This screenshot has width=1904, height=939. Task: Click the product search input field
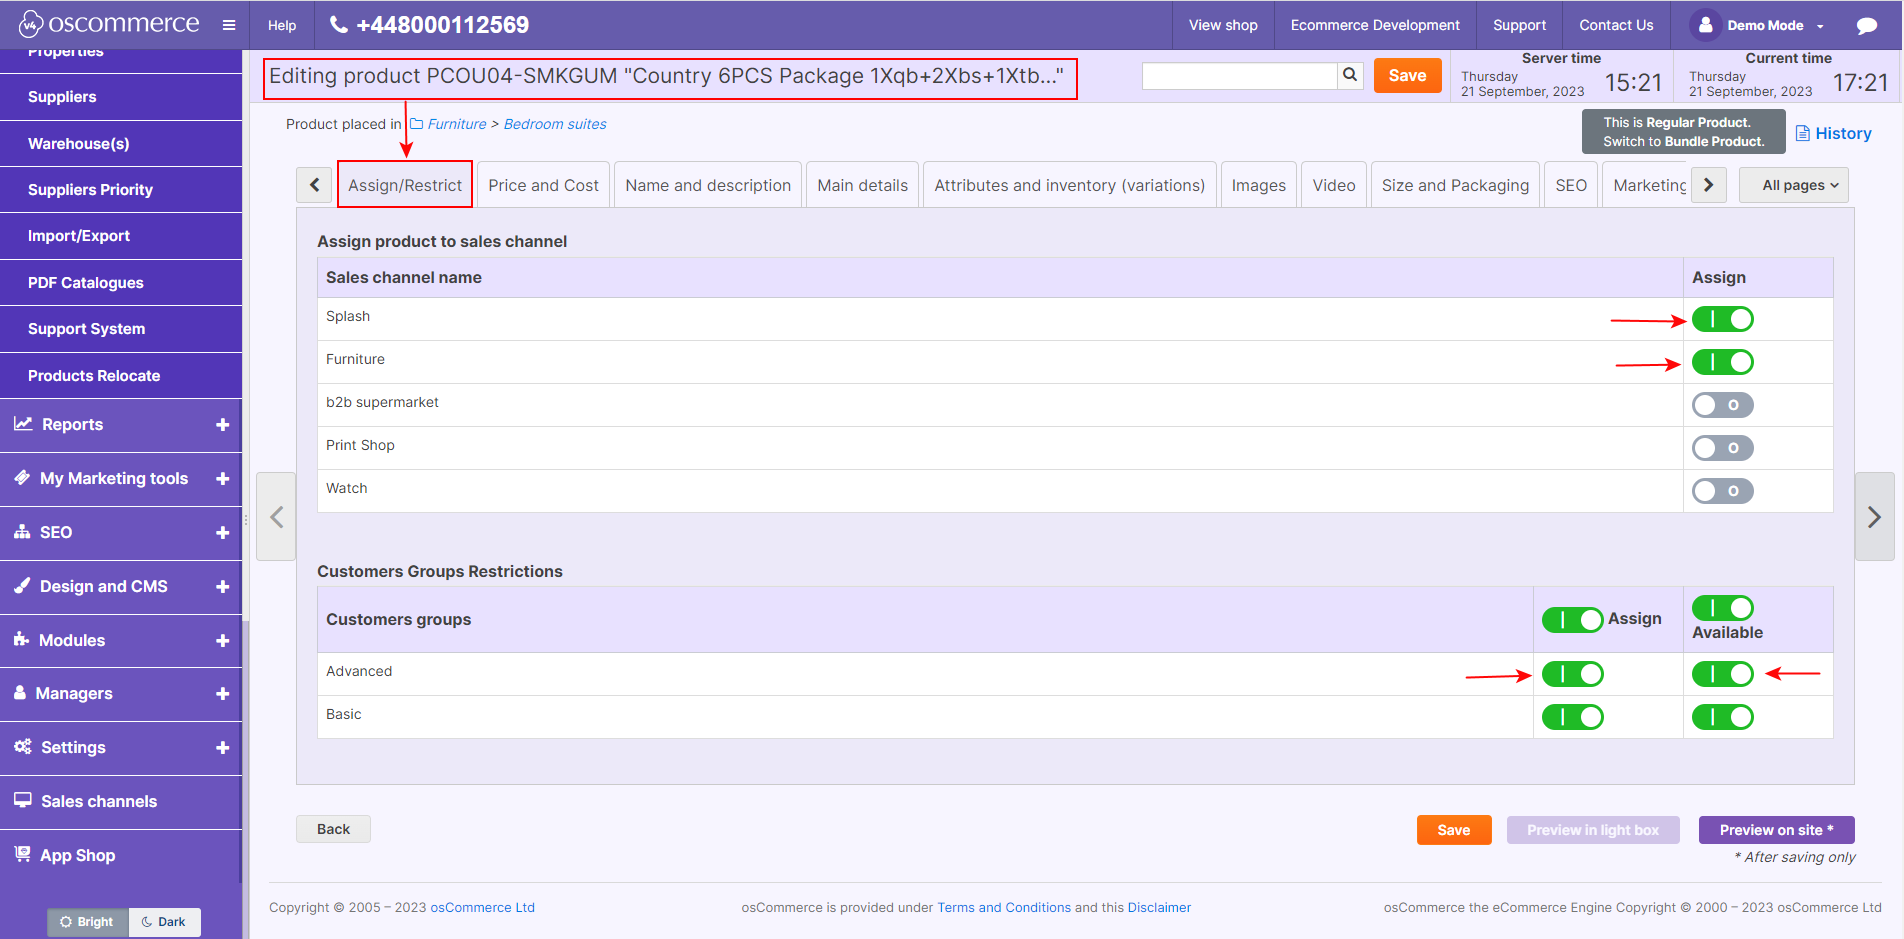tap(1239, 75)
